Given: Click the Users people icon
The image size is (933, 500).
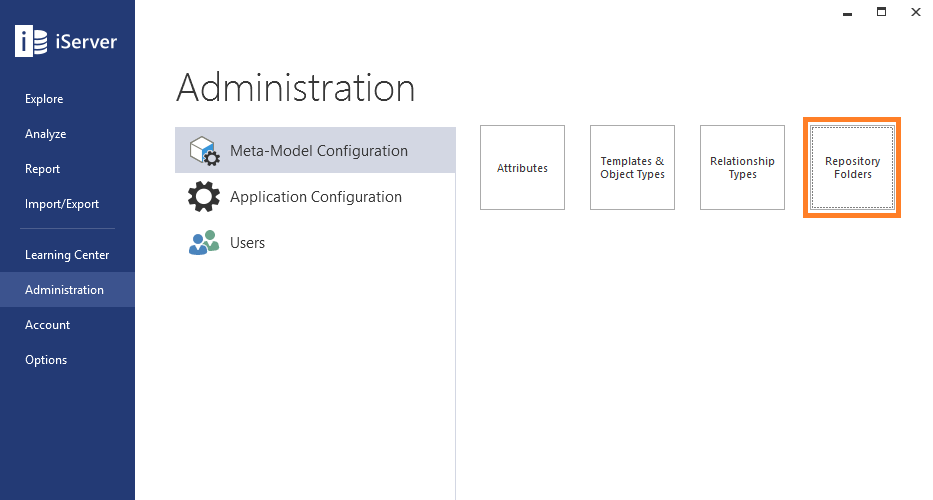Looking at the screenshot, I should pyautogui.click(x=203, y=243).
